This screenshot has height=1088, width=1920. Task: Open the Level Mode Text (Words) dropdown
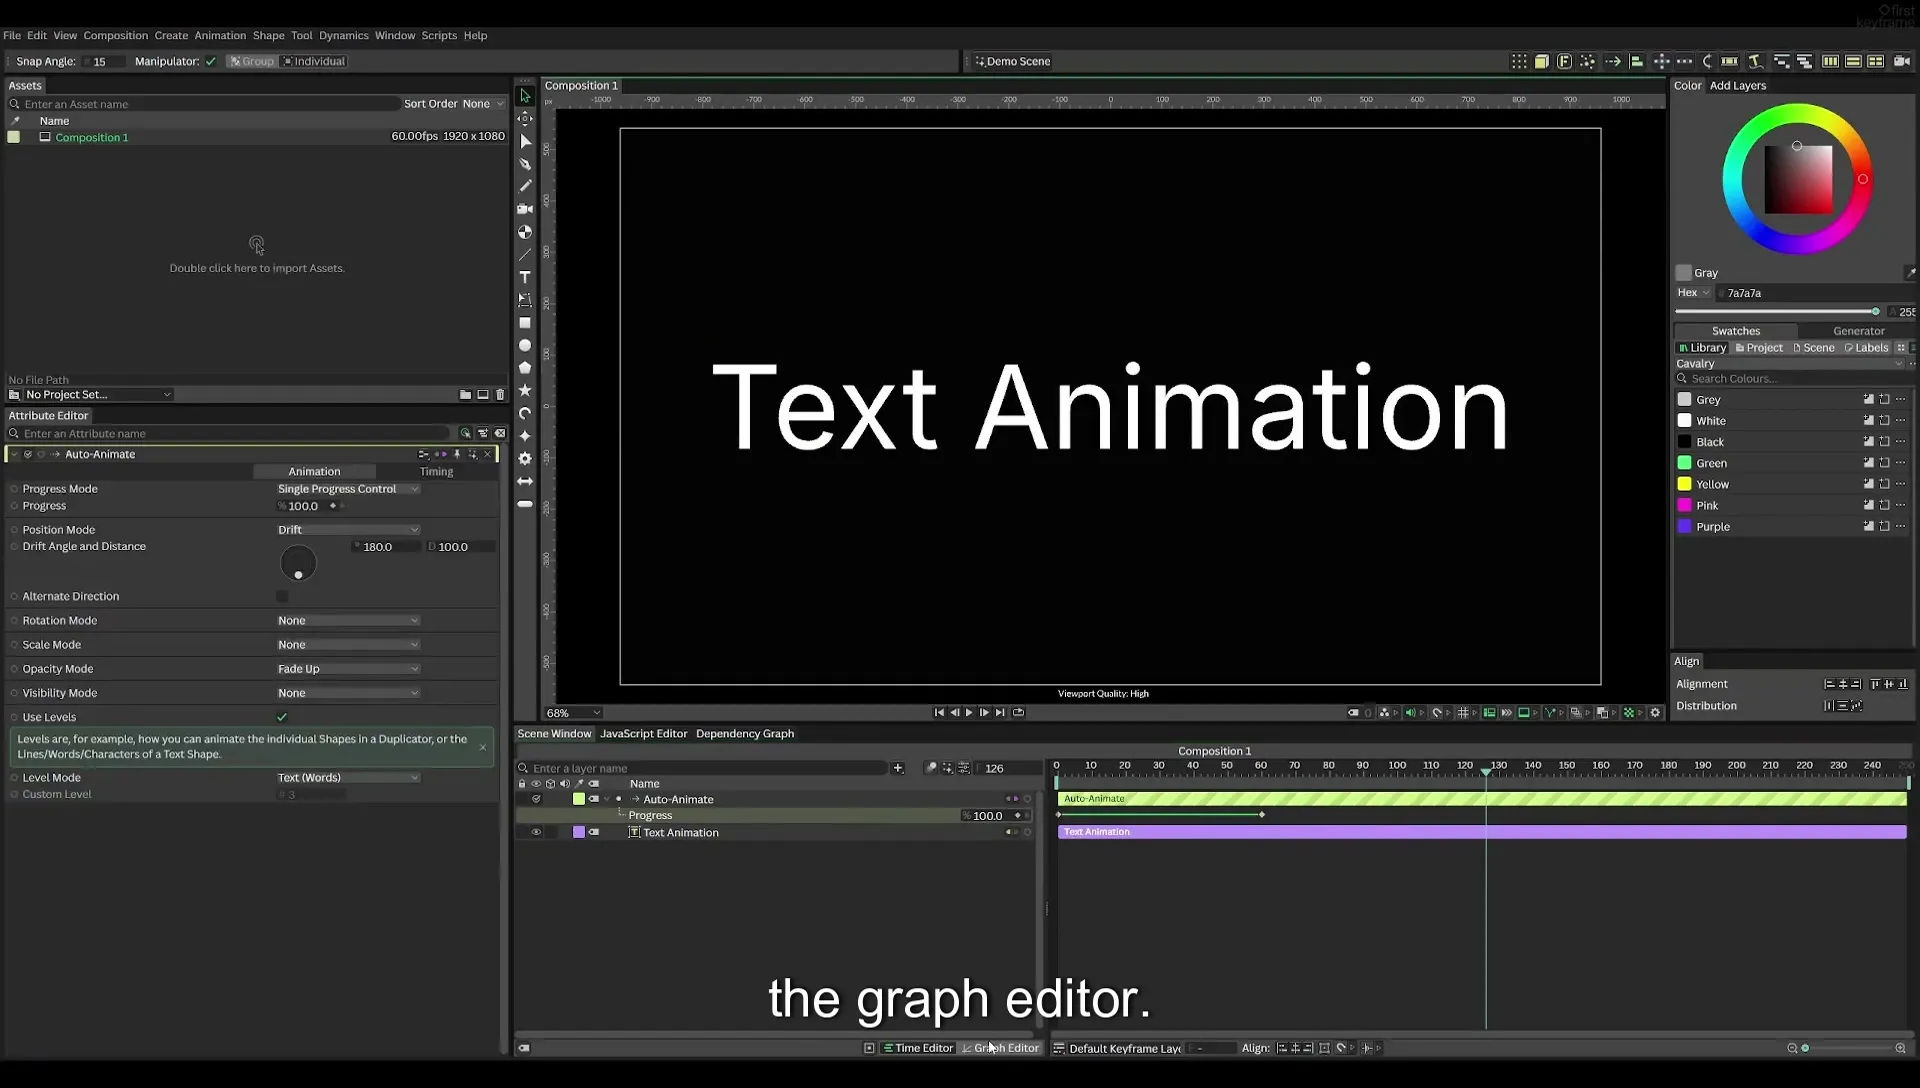(348, 778)
